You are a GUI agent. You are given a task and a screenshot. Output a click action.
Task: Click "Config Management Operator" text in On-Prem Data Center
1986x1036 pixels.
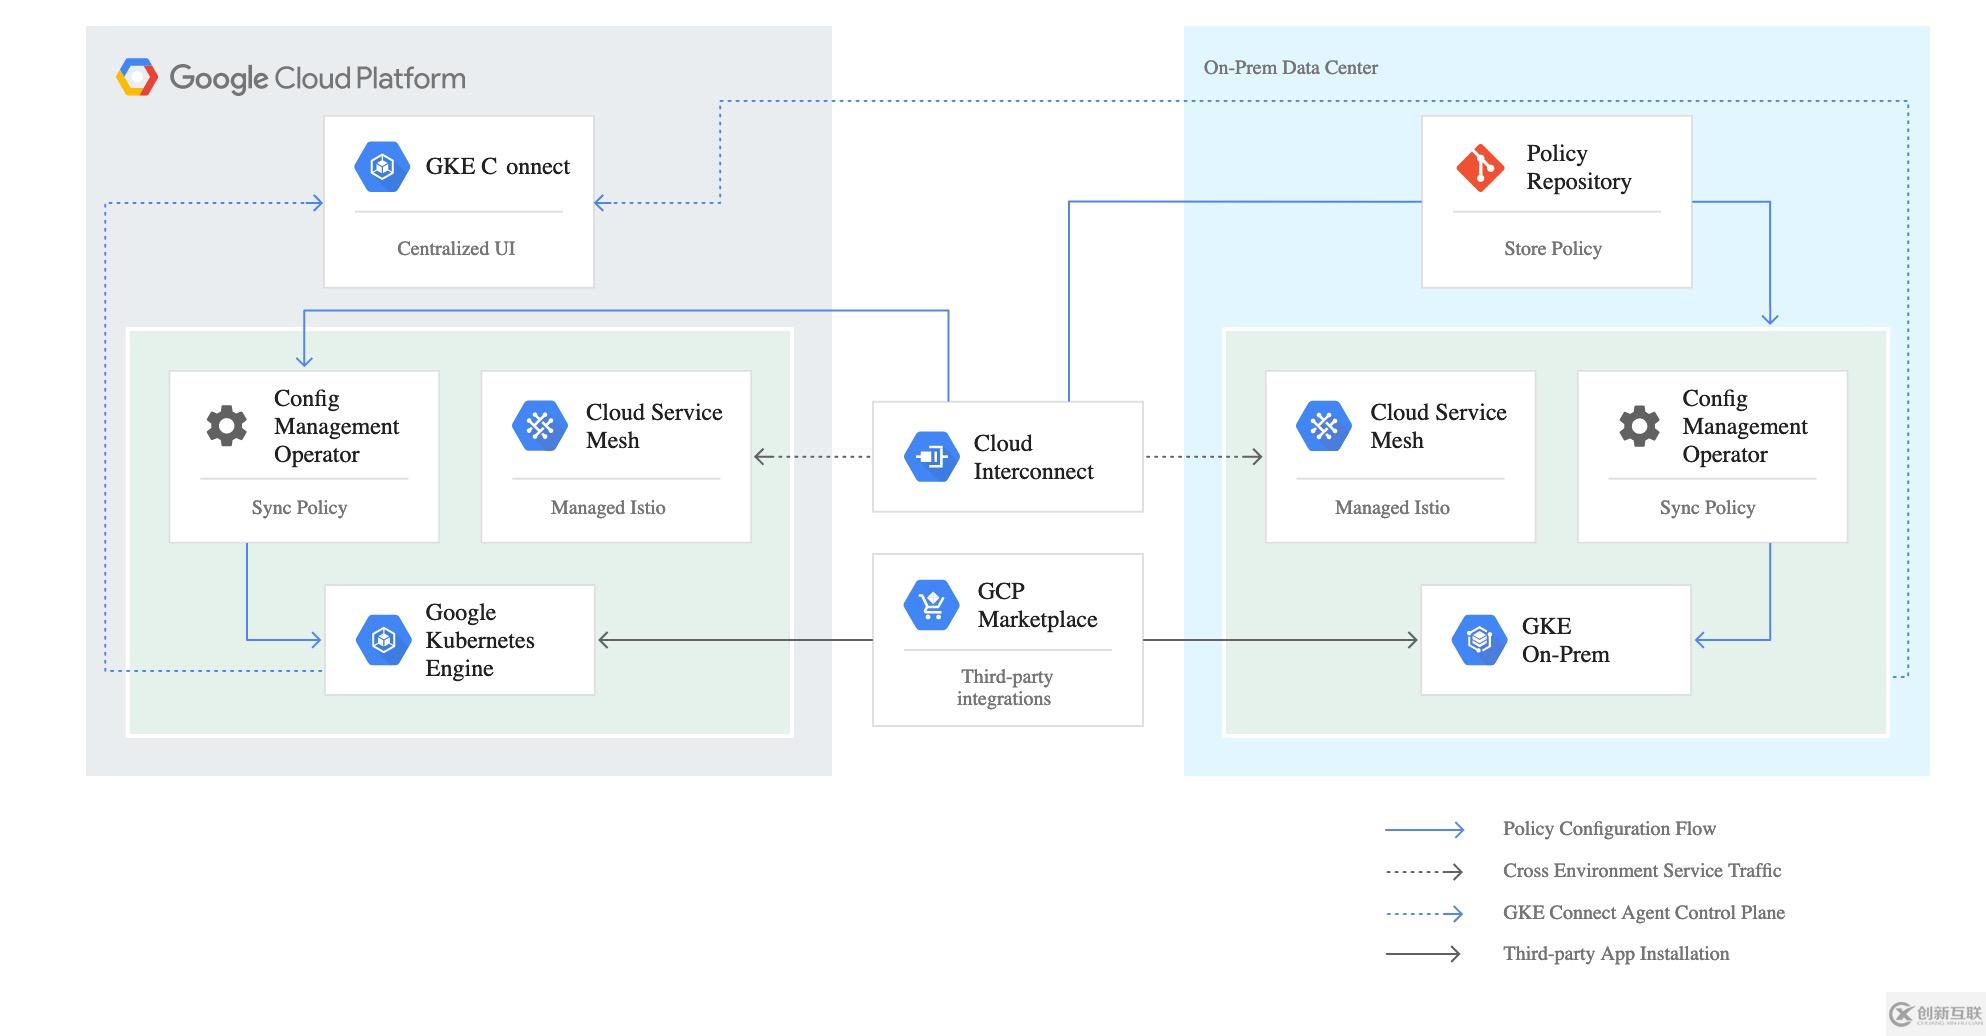[x=1745, y=426]
